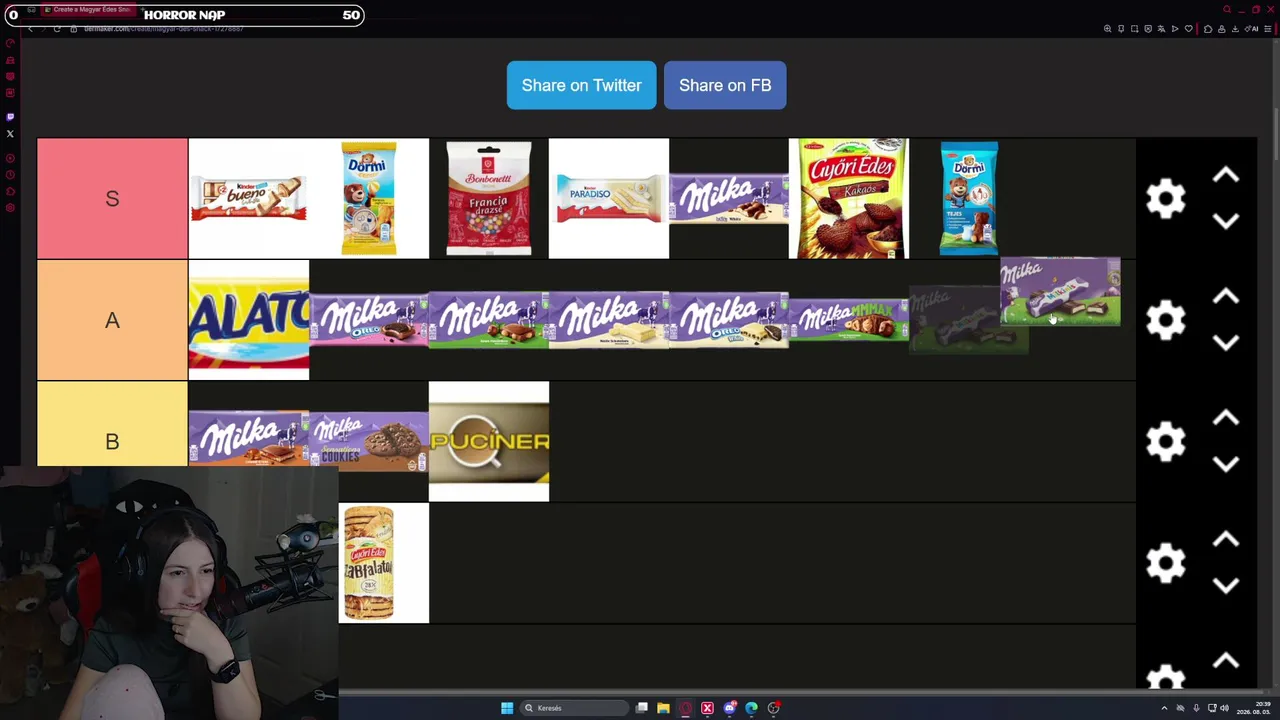Click the snapshot selection icon
Viewport: 1280px width, 720px height.
pyautogui.click(x=1134, y=29)
